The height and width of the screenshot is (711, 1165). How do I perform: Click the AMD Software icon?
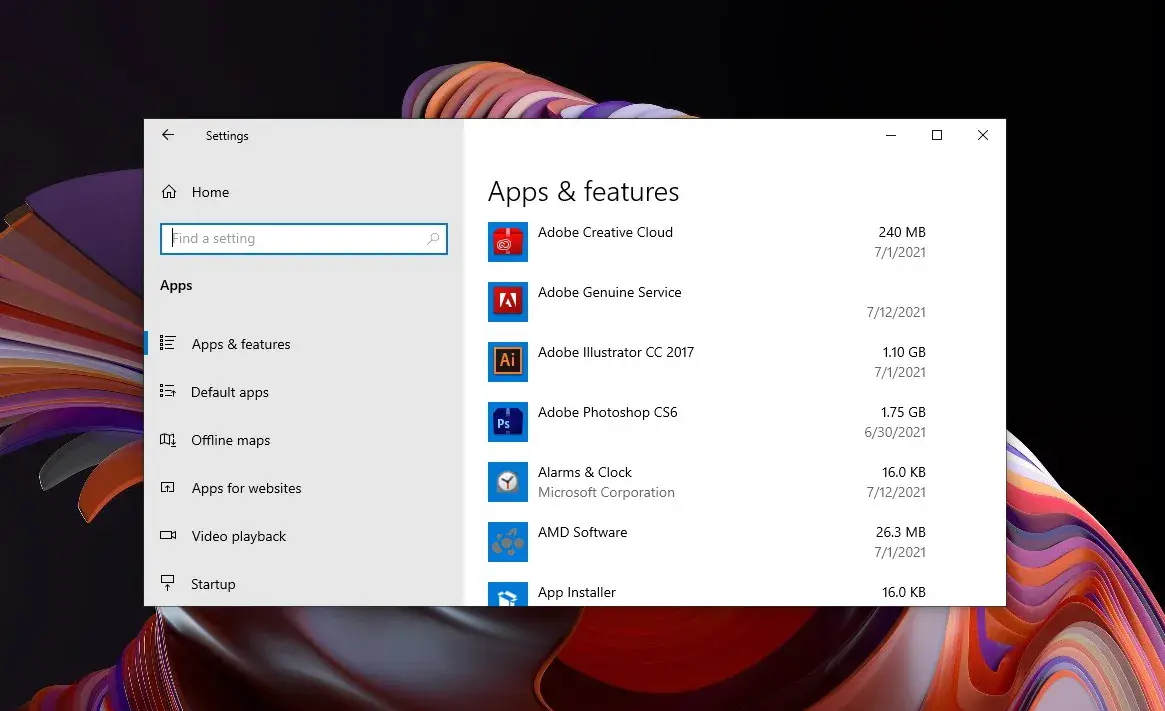click(507, 542)
